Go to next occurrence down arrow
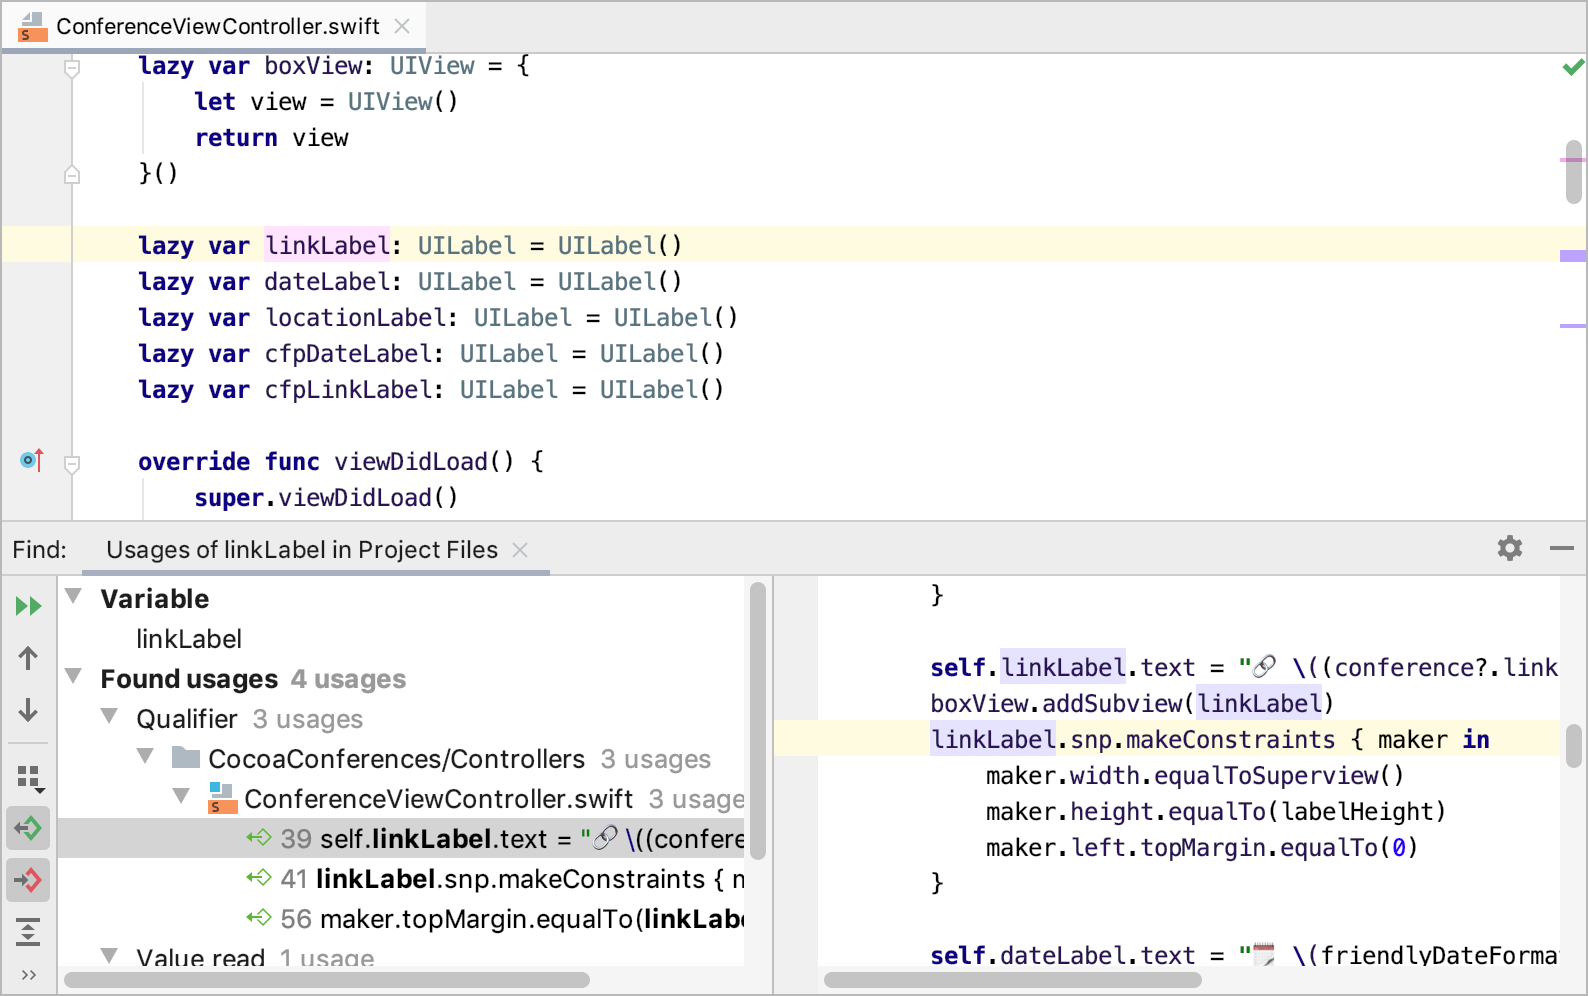The image size is (1588, 996). (28, 710)
